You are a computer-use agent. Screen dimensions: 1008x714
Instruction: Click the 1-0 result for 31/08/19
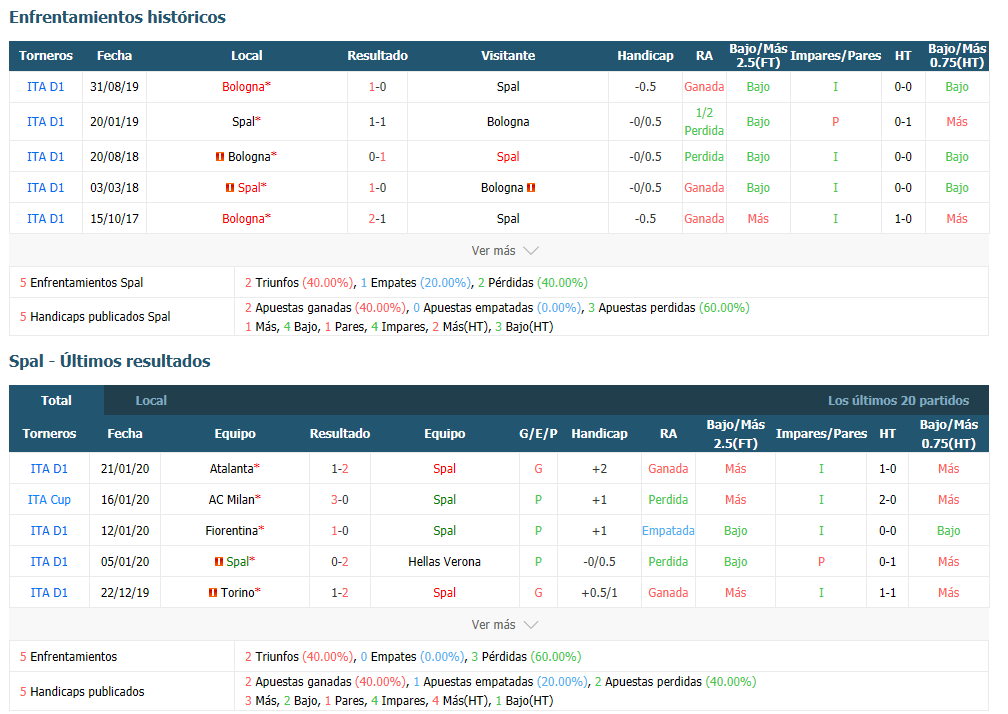tap(377, 87)
